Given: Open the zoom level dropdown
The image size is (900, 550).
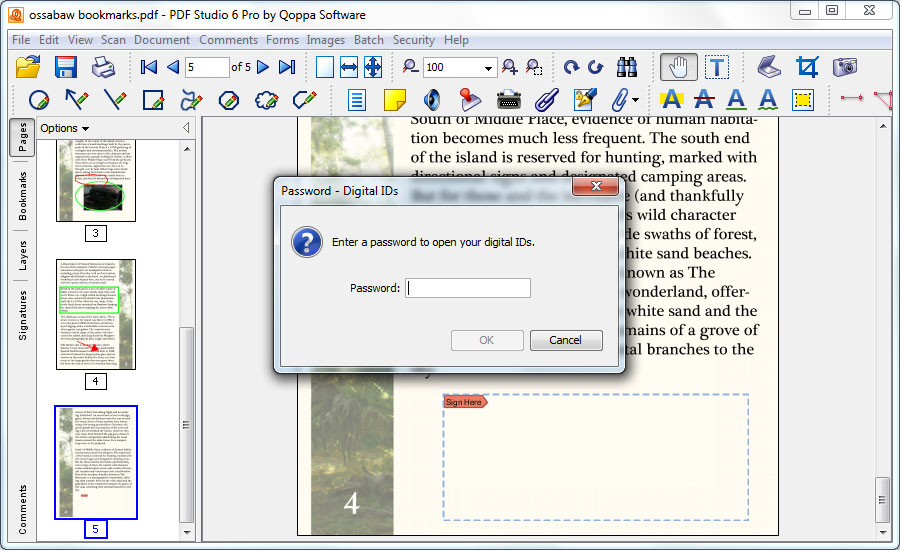Looking at the screenshot, I should (488, 68).
